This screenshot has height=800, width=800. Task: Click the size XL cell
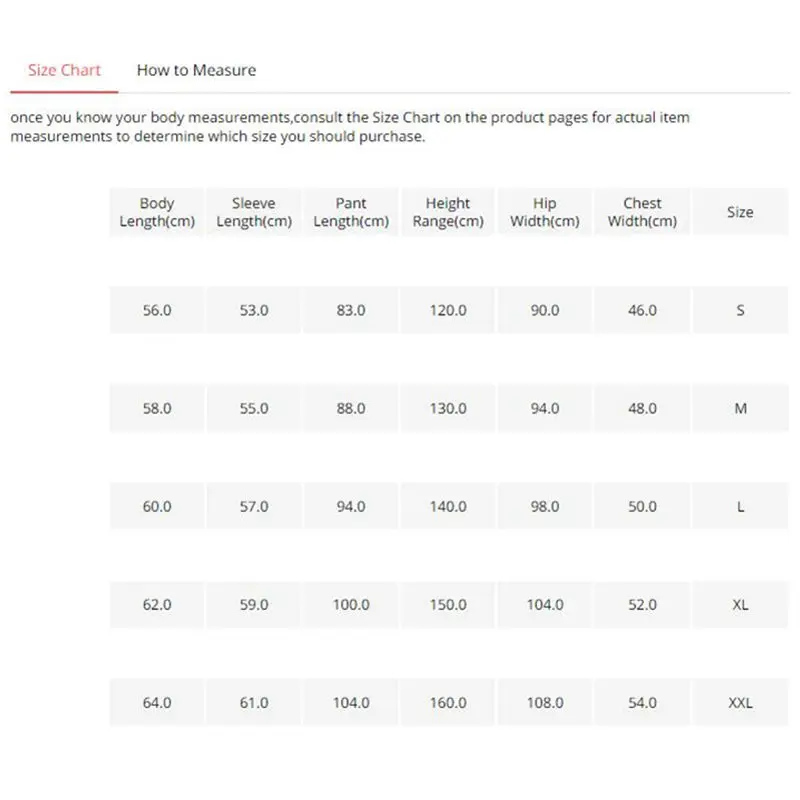pyautogui.click(x=740, y=605)
